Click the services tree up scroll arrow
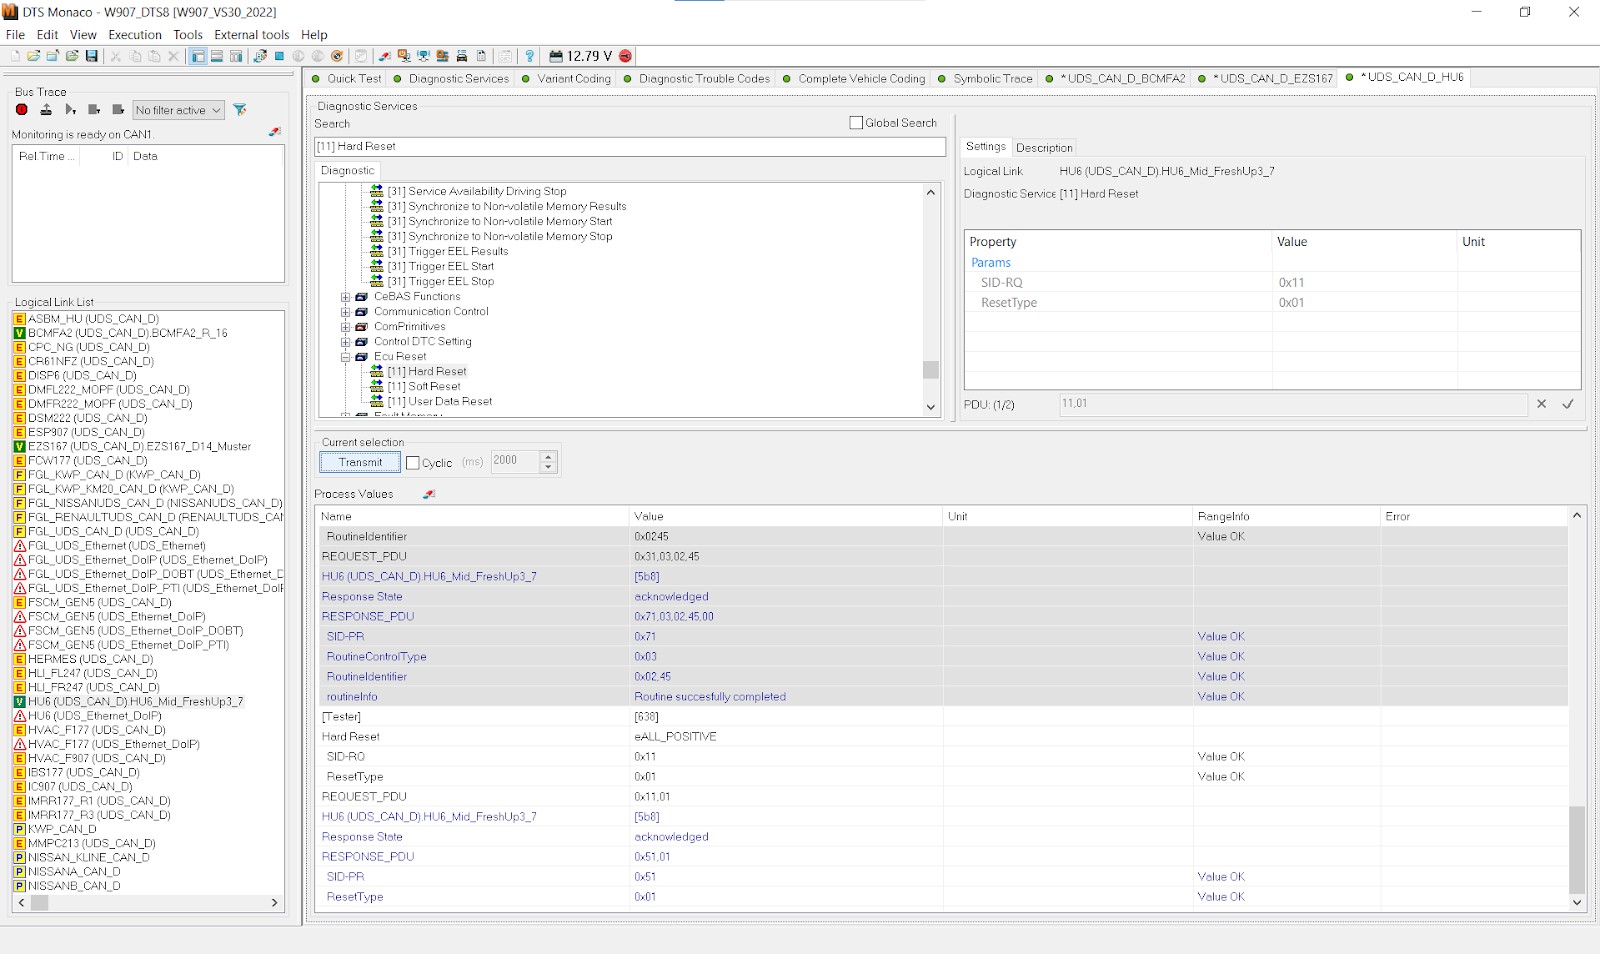 tap(931, 192)
